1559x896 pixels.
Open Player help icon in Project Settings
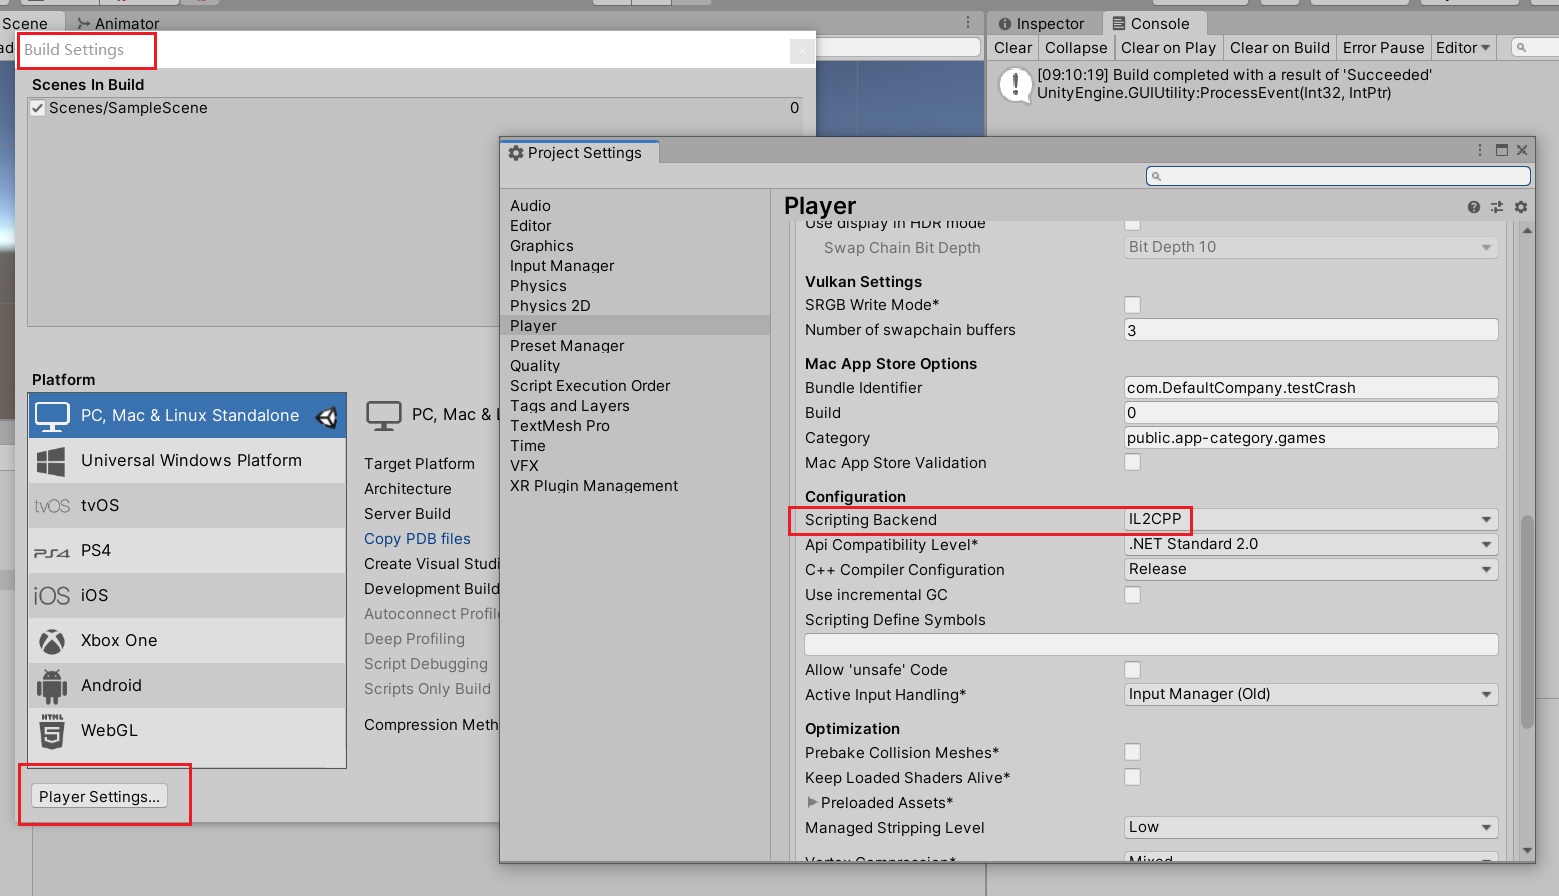coord(1473,207)
